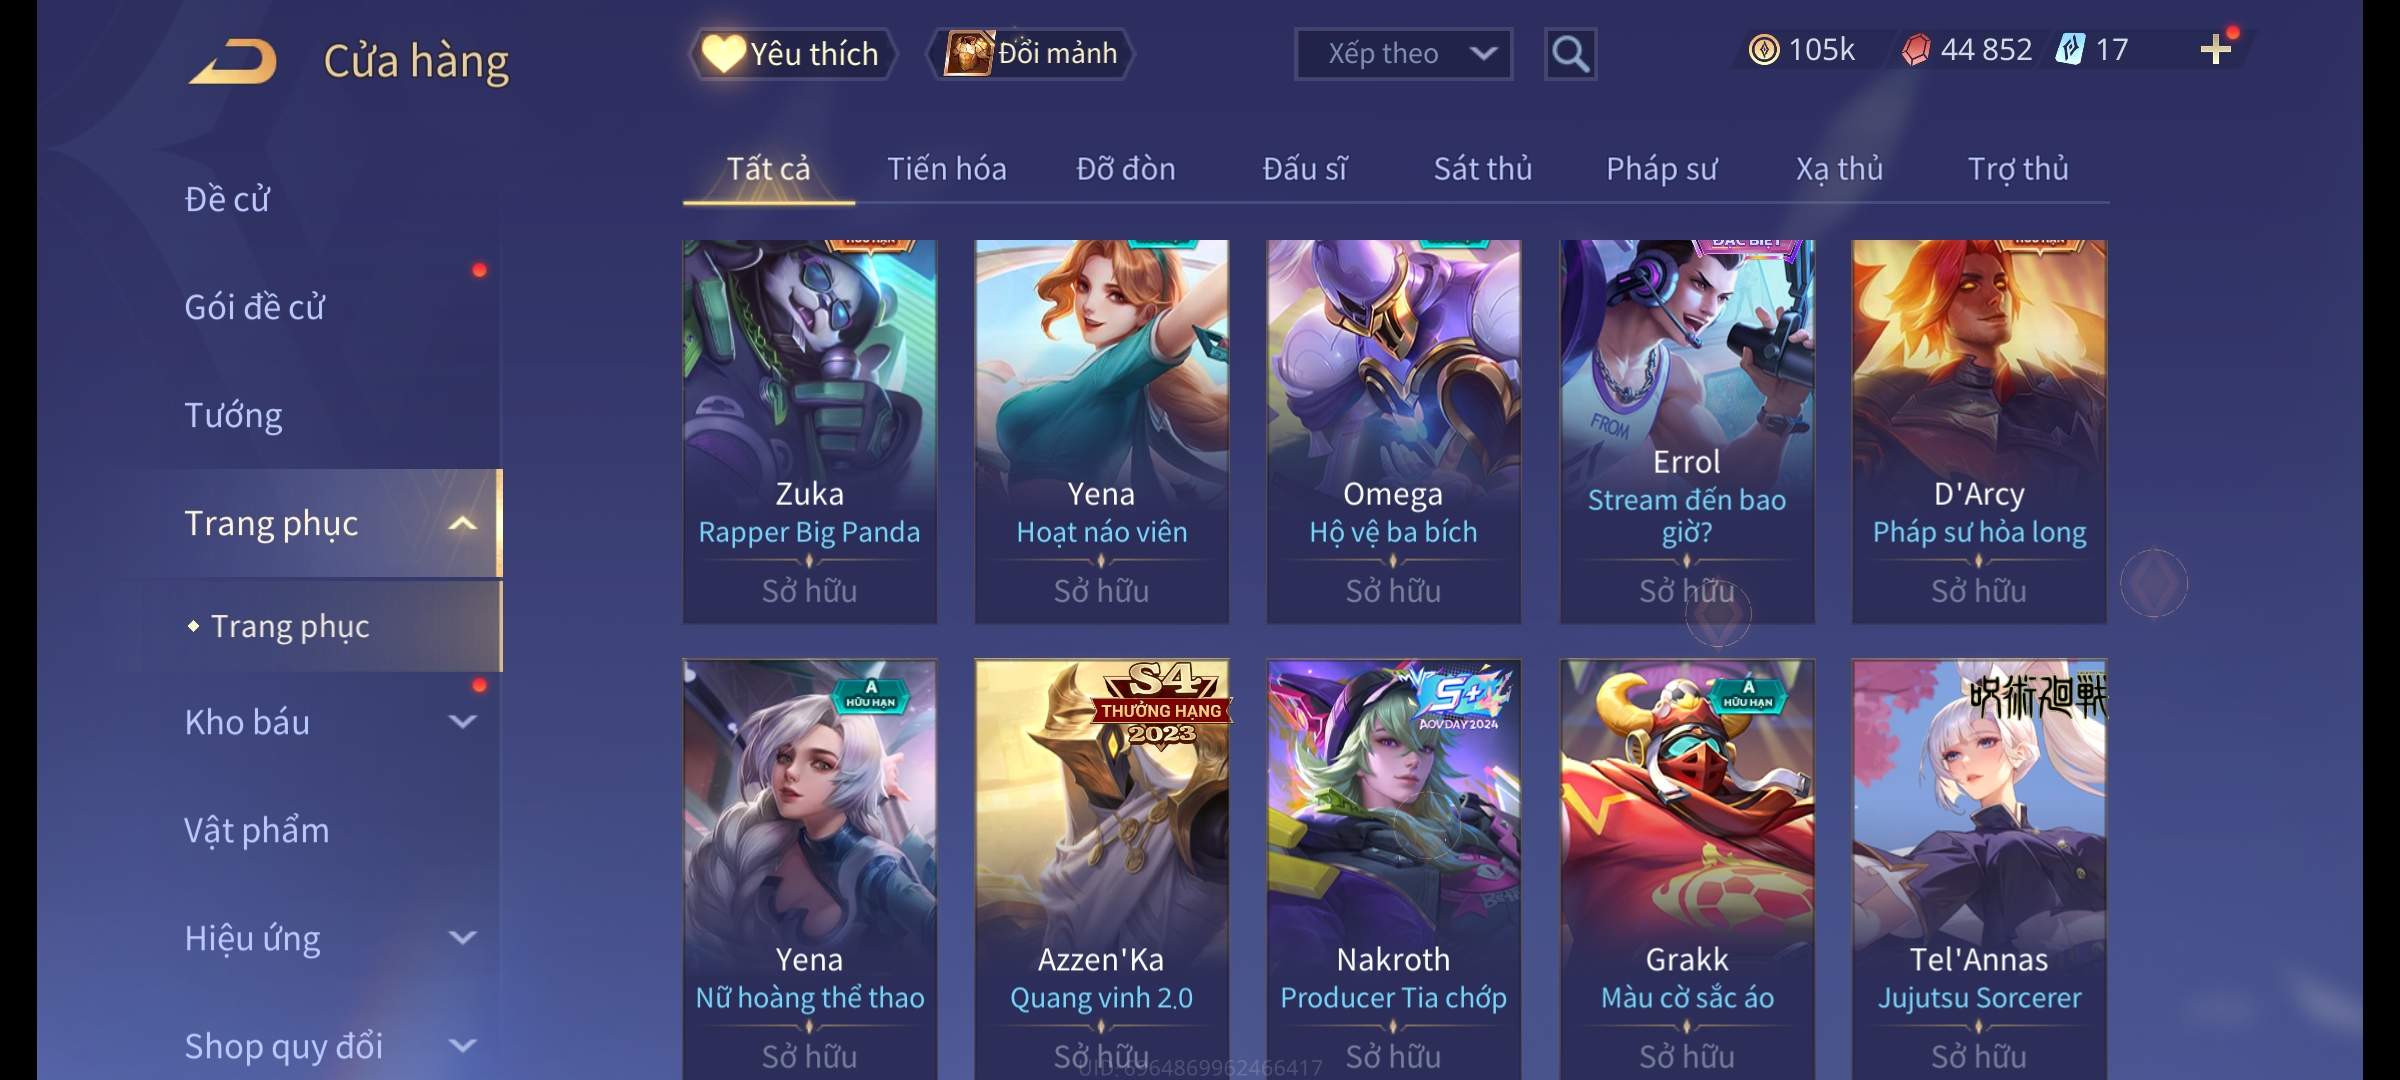The width and height of the screenshot is (2400, 1080).
Task: Open Tướng in the sidebar
Action: pos(233,415)
